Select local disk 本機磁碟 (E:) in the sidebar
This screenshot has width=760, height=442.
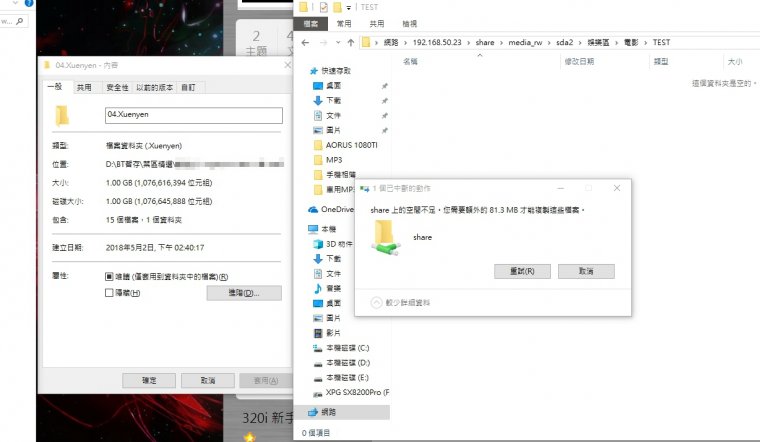(347, 378)
